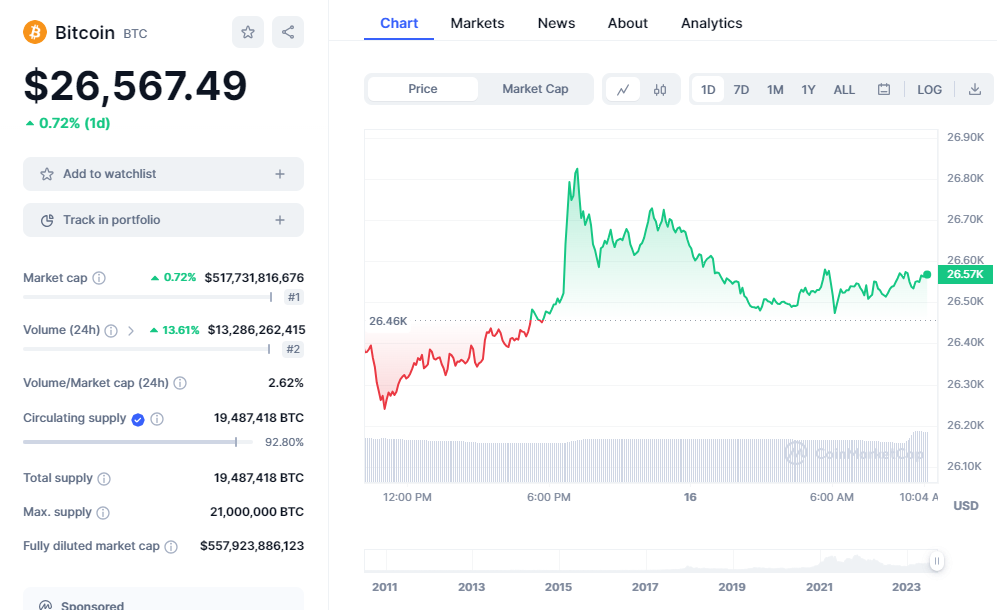
Task: Toggle LOG scale on the chart
Action: (929, 90)
